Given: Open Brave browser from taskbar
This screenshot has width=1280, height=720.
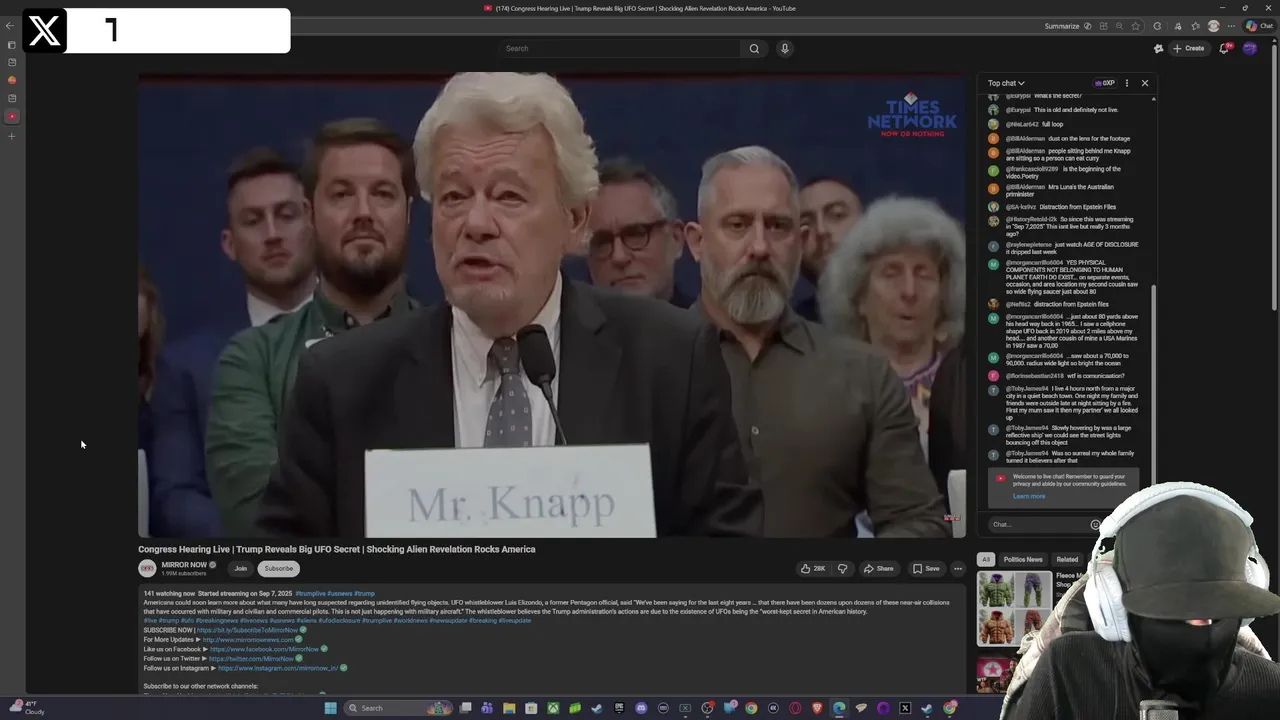Looking at the screenshot, I should click(x=817, y=708).
